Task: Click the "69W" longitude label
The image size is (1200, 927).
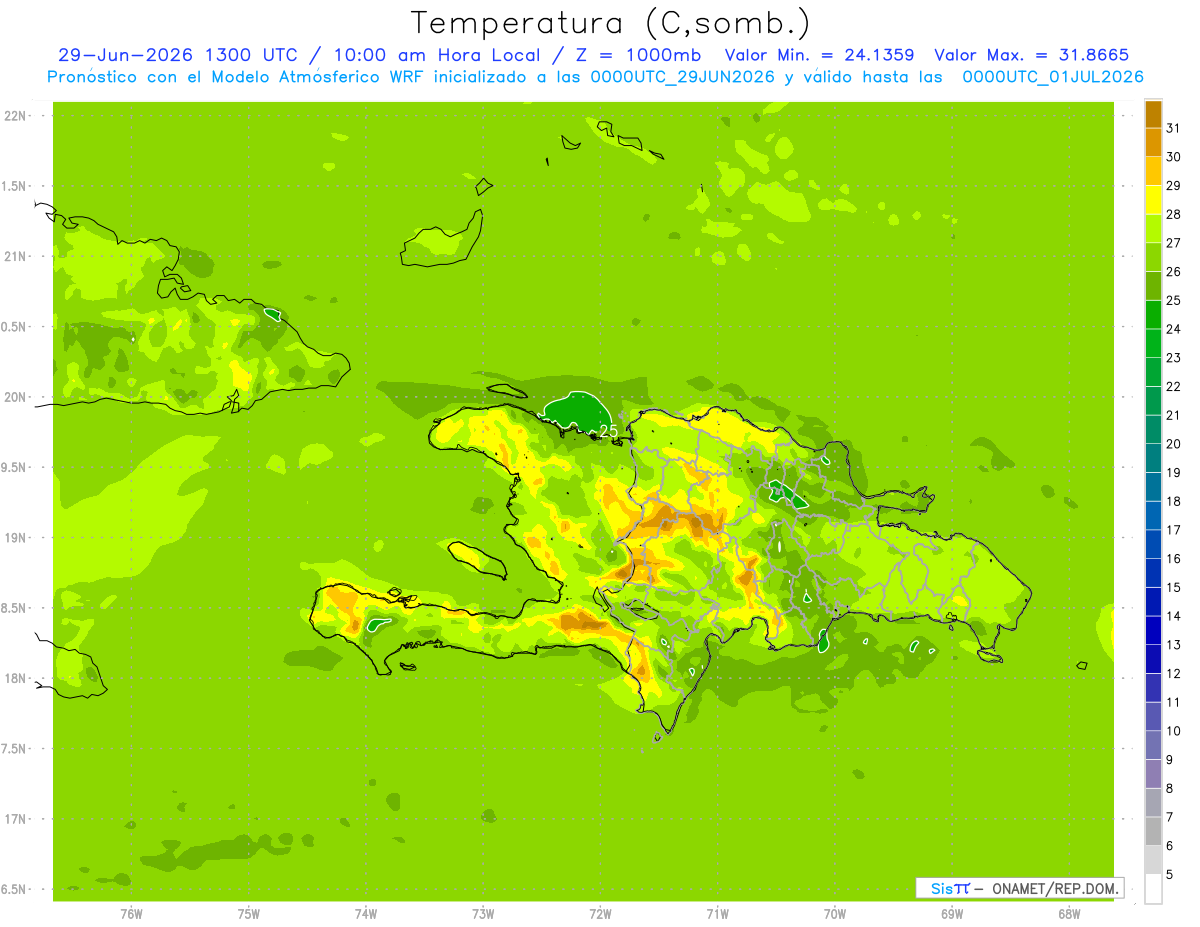Action: pos(952,914)
